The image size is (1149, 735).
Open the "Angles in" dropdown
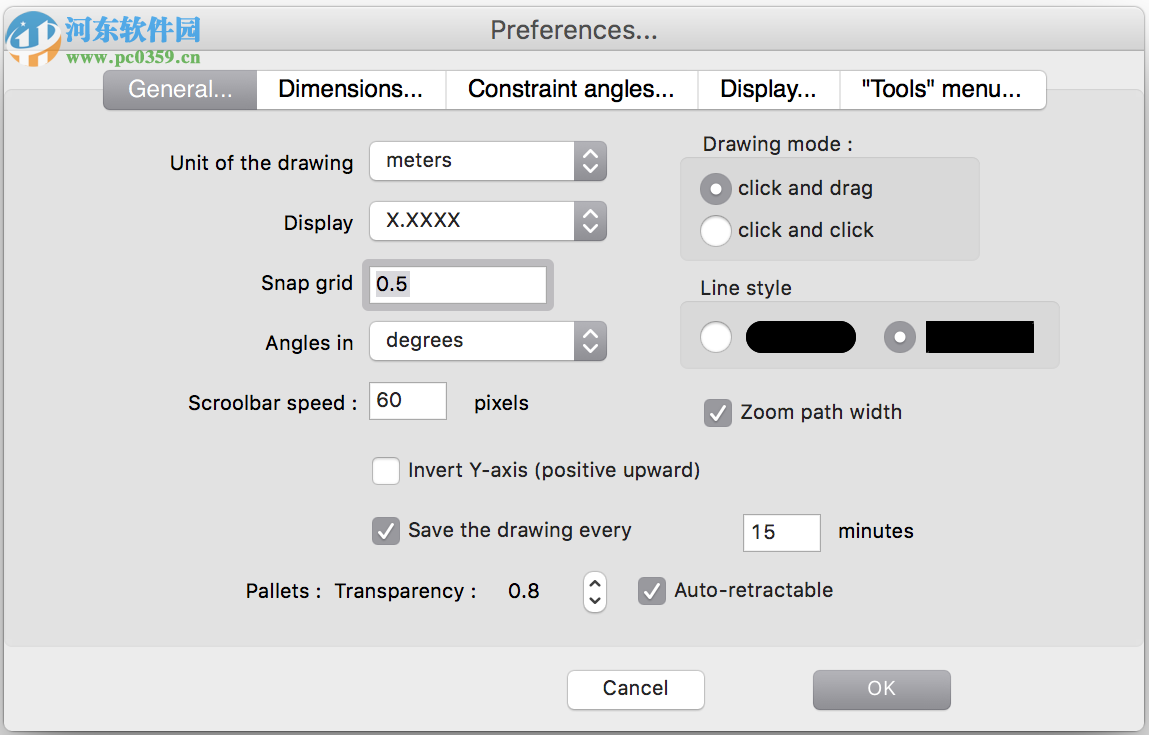point(488,341)
